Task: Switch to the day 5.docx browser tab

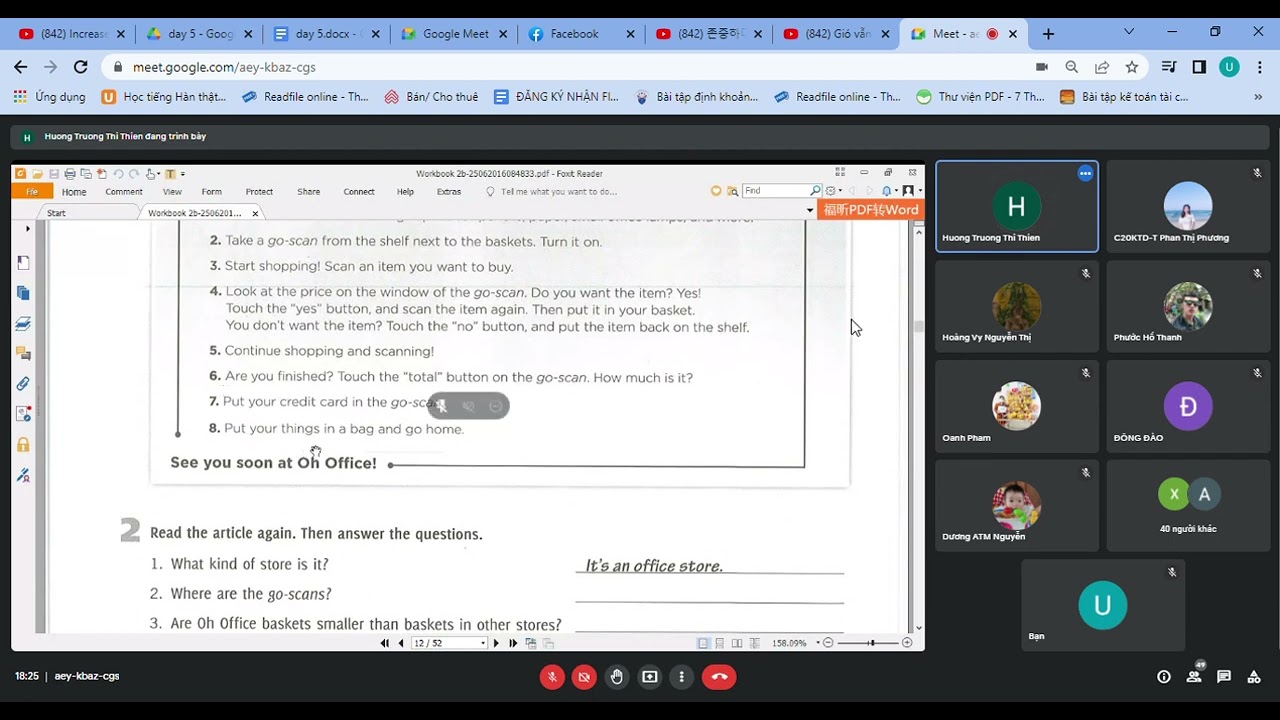Action: click(327, 34)
